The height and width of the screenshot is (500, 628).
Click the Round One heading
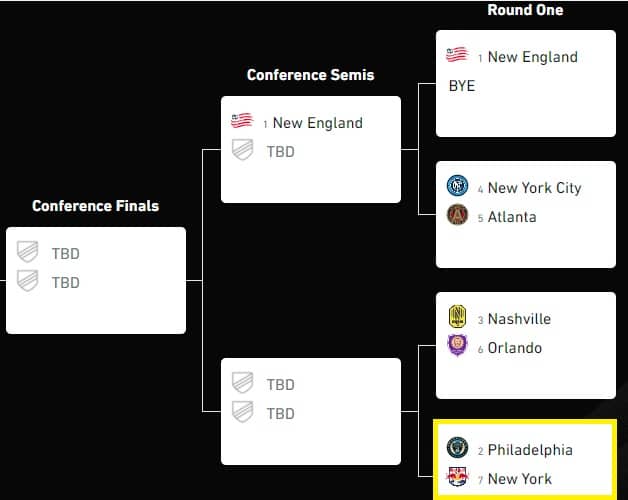tap(525, 10)
